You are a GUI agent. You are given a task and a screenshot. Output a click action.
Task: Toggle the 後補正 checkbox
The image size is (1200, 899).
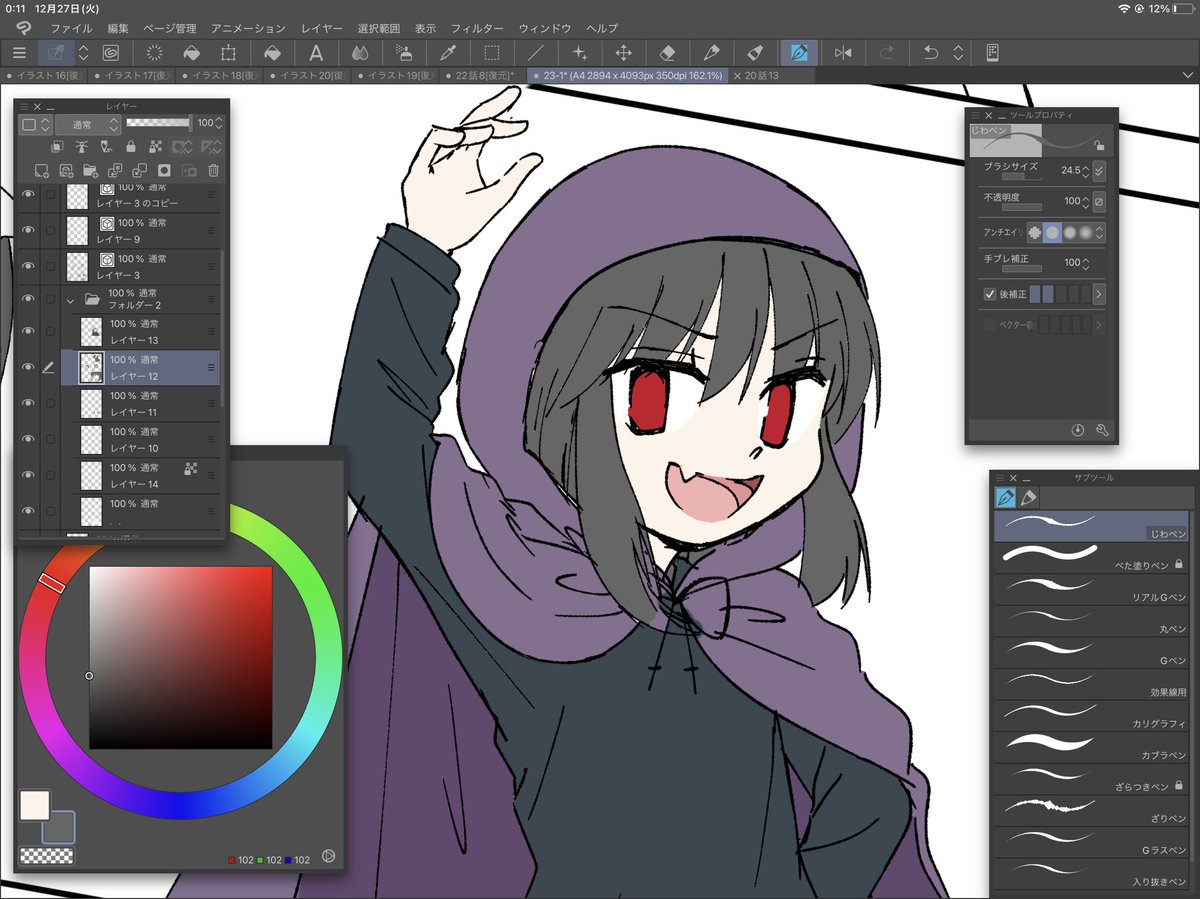coord(990,294)
